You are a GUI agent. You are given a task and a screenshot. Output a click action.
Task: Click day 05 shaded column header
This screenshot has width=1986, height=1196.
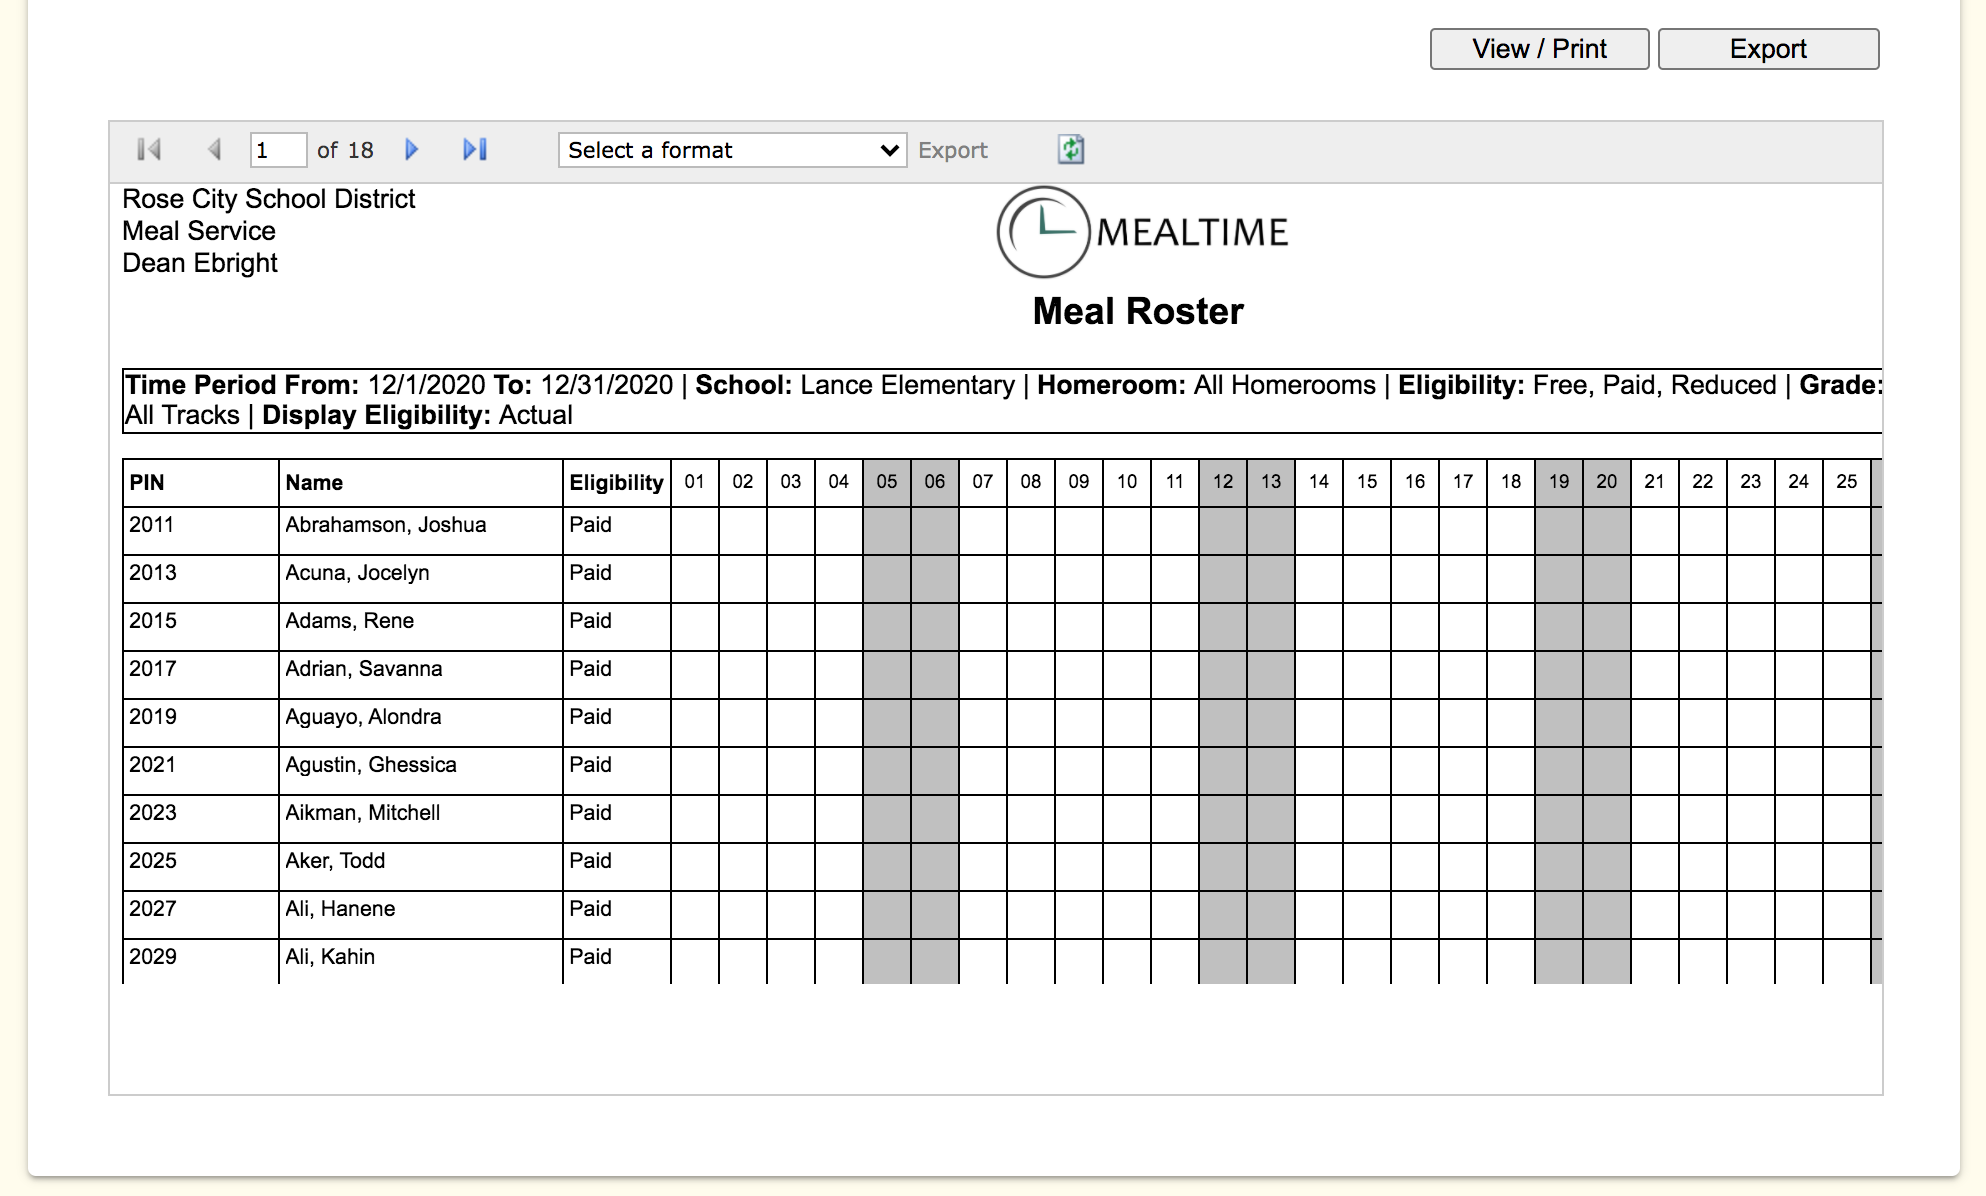[886, 482]
